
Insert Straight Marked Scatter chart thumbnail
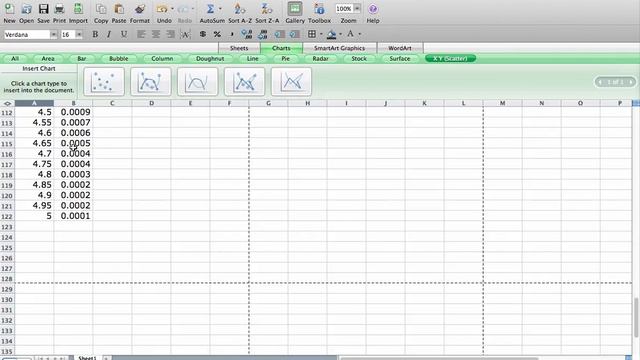(x=244, y=82)
